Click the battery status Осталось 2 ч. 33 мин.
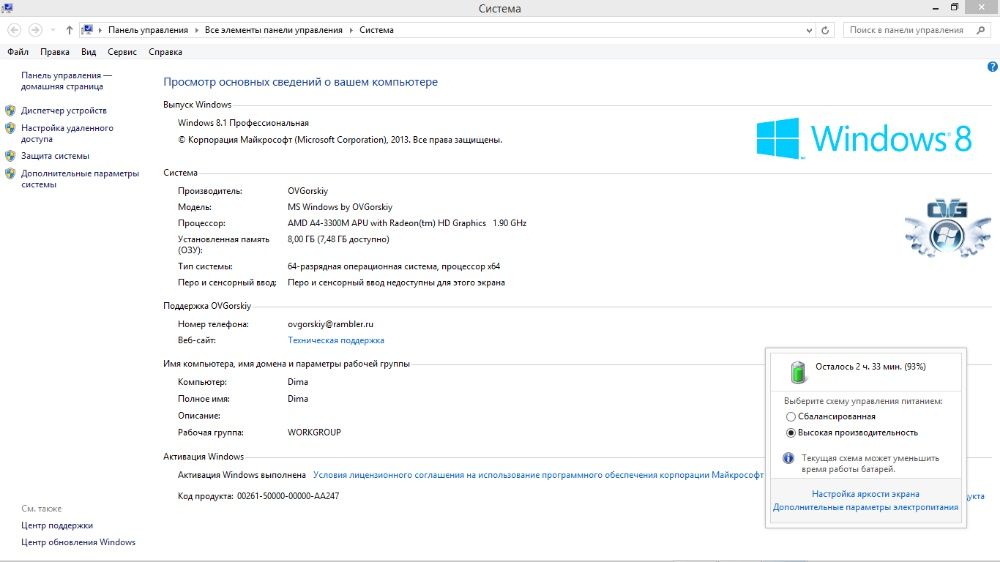Image resolution: width=1000 pixels, height=562 pixels. click(871, 367)
